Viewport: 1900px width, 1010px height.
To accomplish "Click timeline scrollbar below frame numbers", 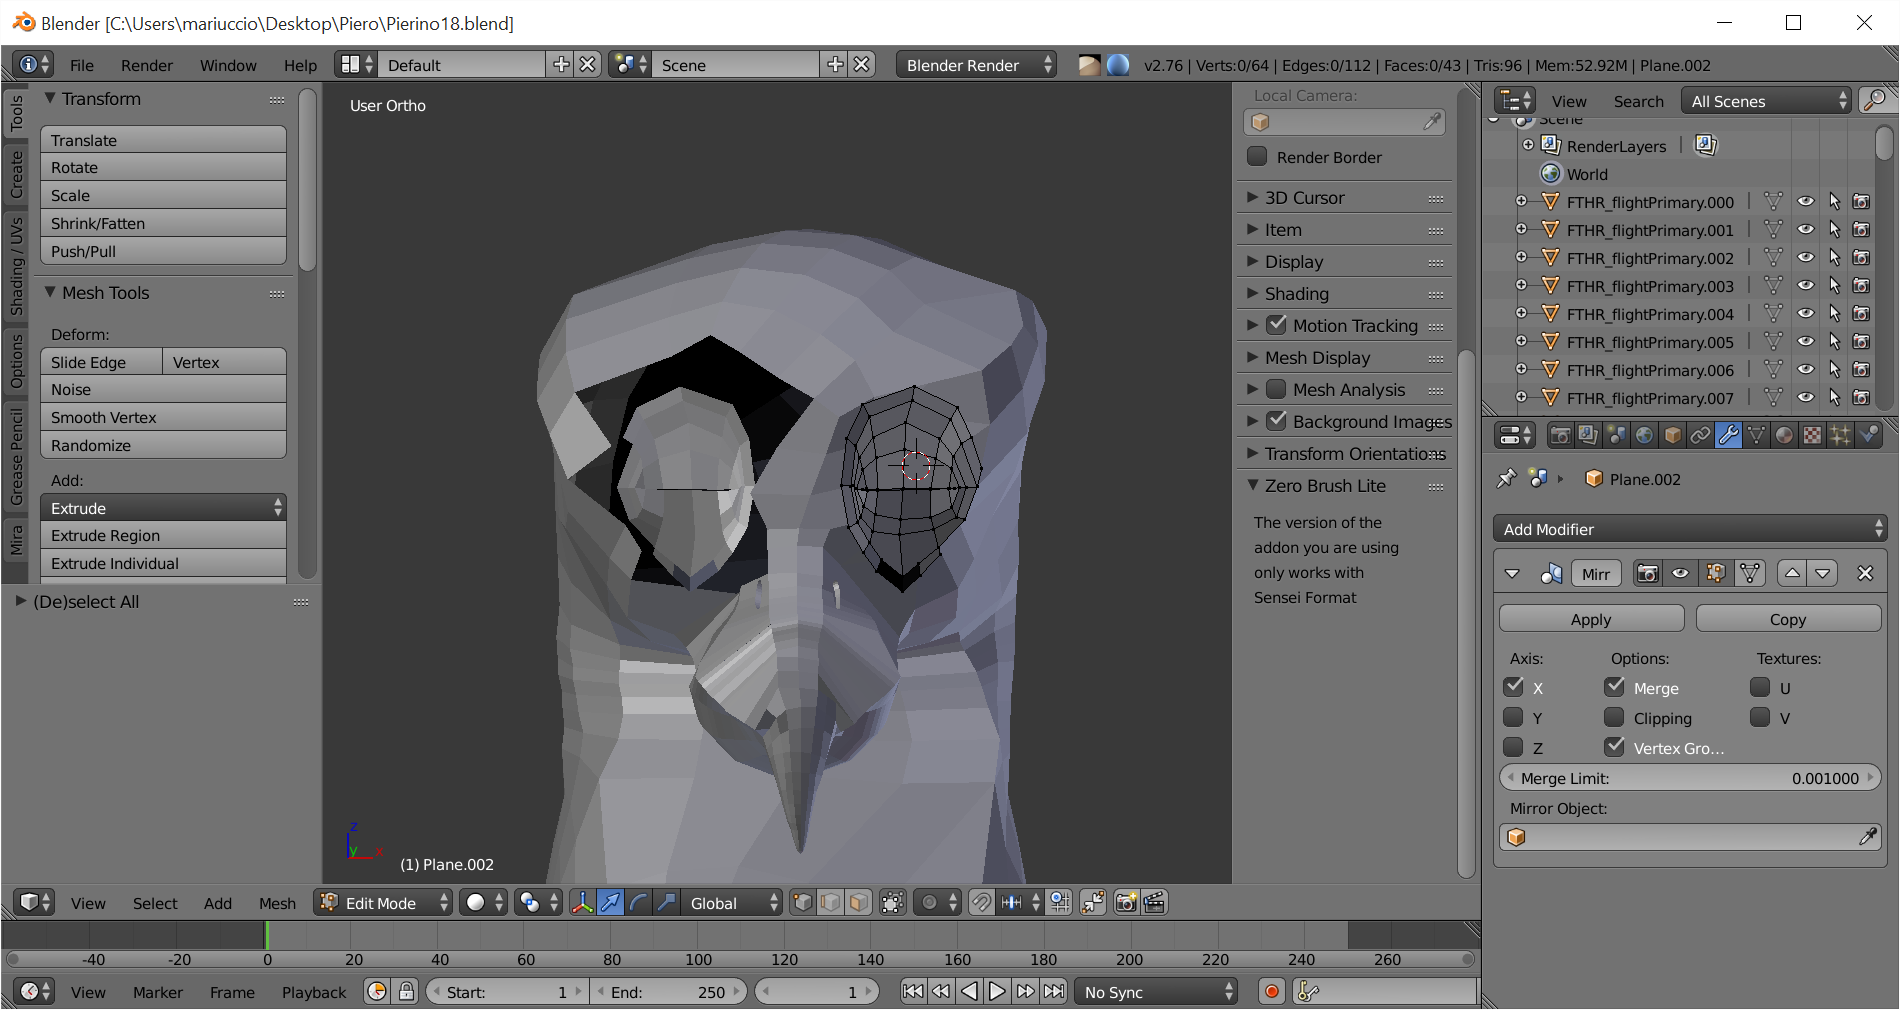I will [x=740, y=959].
